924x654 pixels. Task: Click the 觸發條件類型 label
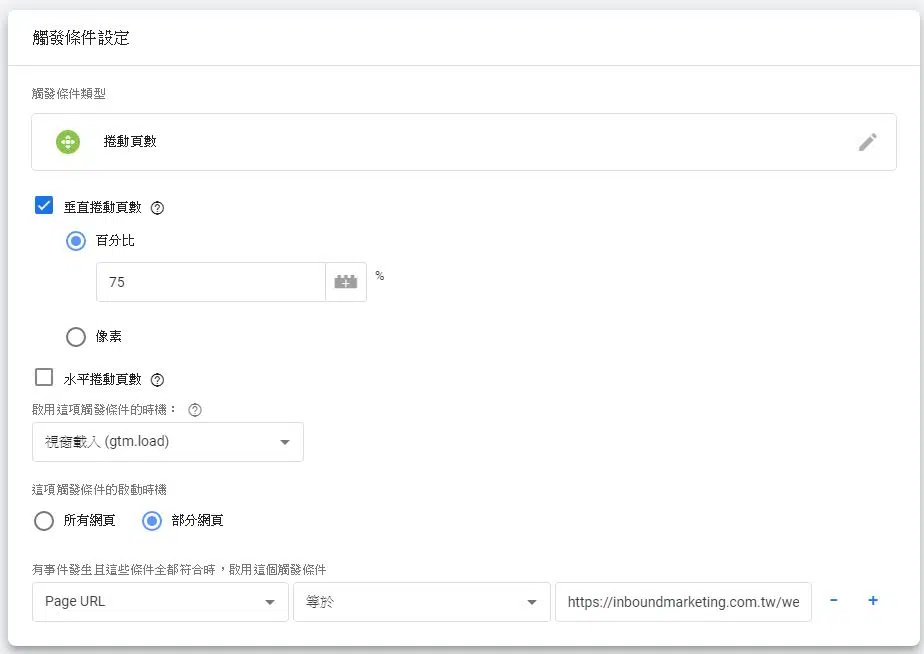(69, 94)
